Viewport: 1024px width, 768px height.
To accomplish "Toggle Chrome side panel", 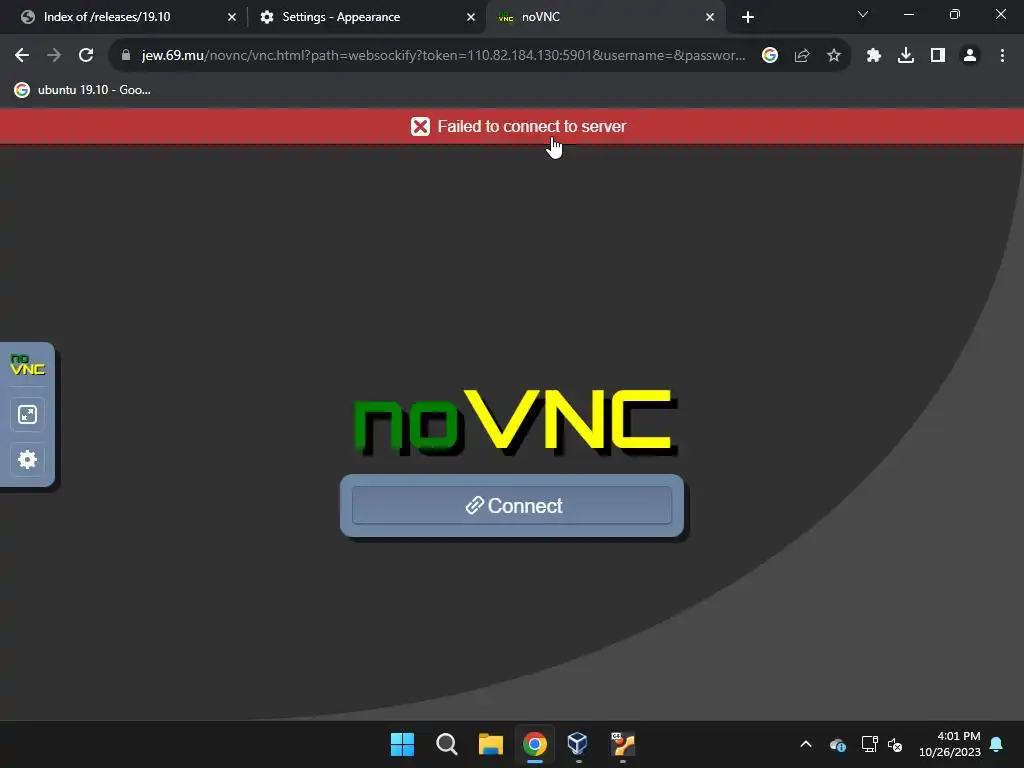I will tap(938, 56).
